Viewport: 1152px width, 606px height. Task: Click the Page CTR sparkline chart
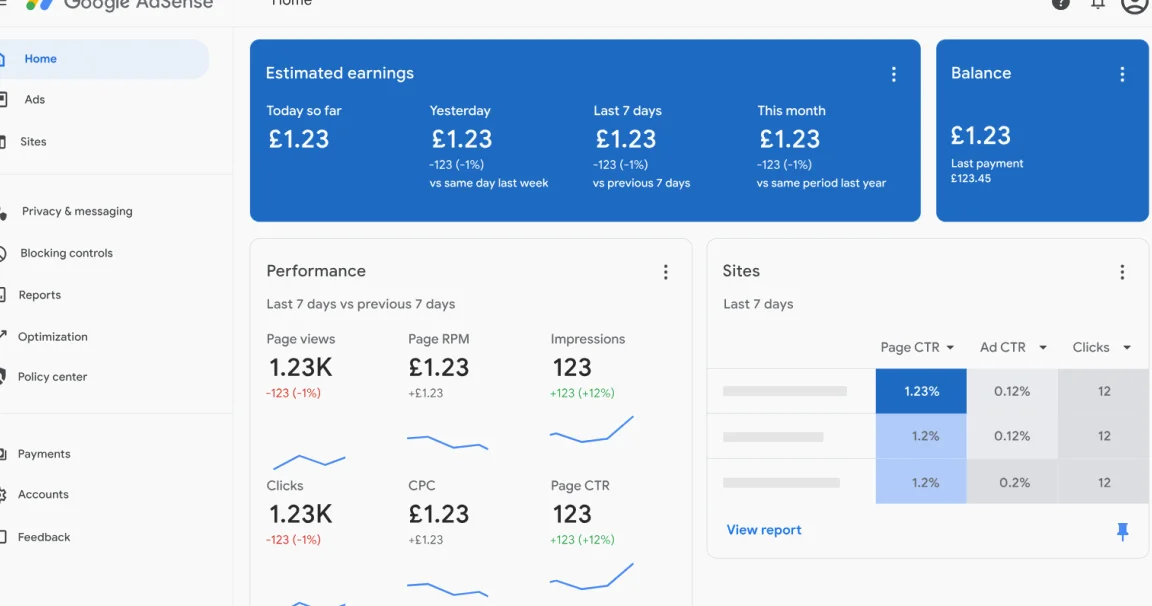[x=590, y=576]
